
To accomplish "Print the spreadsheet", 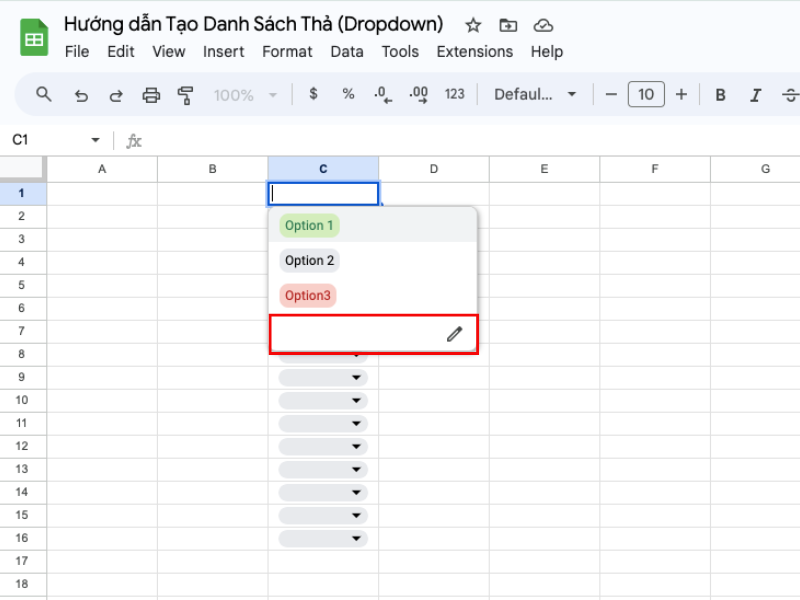I will point(151,95).
